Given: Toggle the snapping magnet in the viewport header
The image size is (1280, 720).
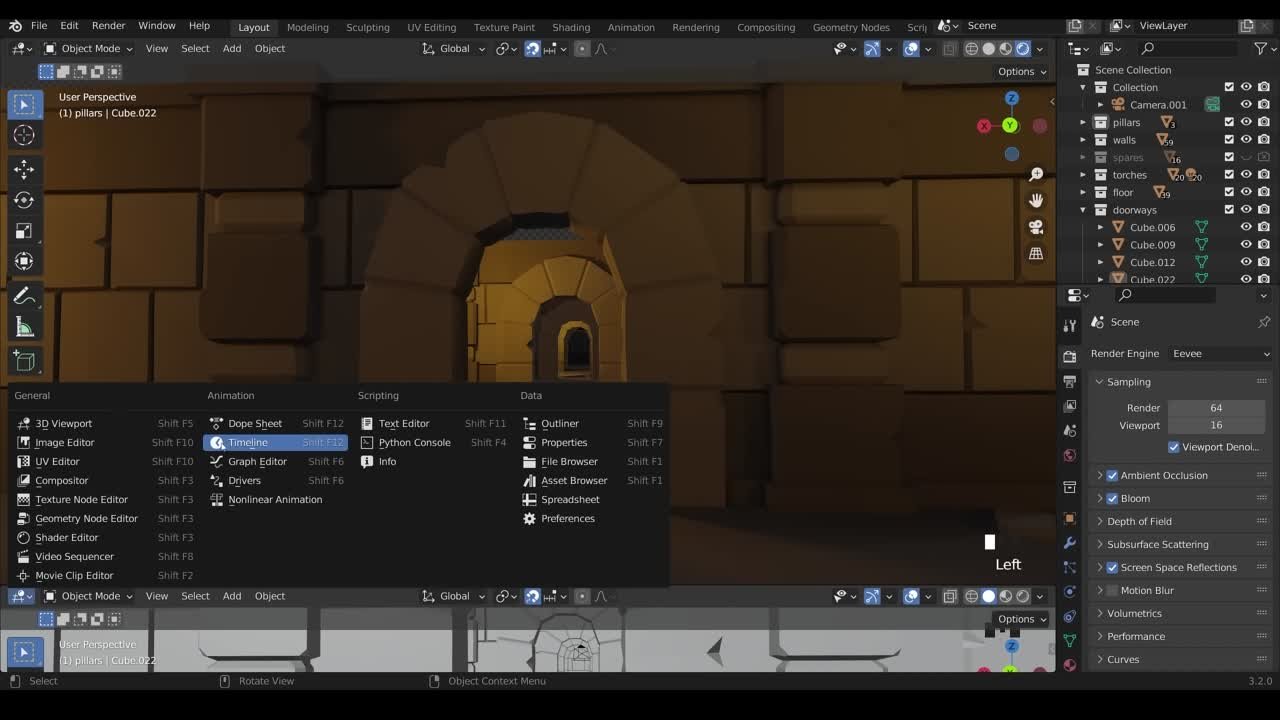Looking at the screenshot, I should 533,48.
